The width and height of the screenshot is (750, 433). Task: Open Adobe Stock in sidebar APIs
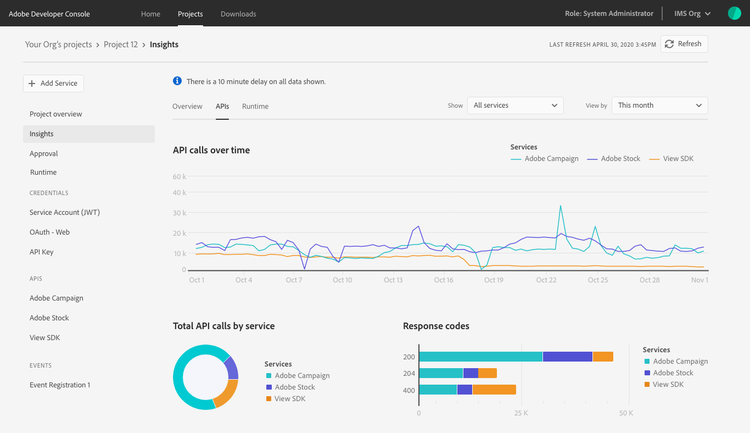(x=49, y=318)
